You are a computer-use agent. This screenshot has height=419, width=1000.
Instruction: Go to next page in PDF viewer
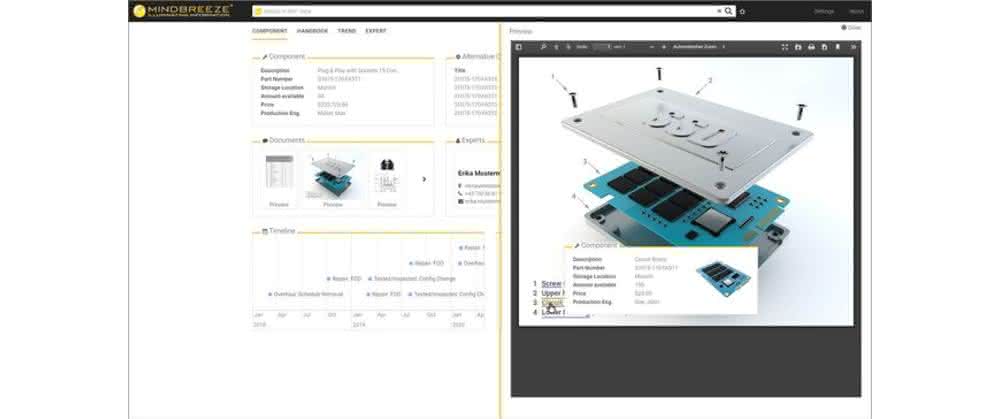[x=568, y=47]
